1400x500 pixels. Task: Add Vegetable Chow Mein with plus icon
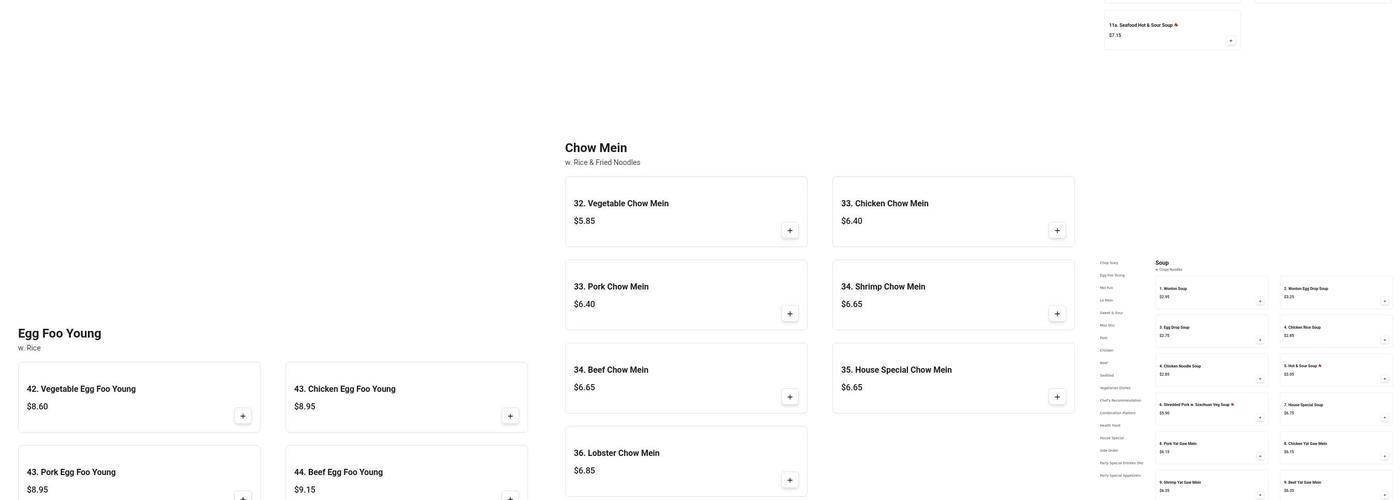pyautogui.click(x=789, y=231)
